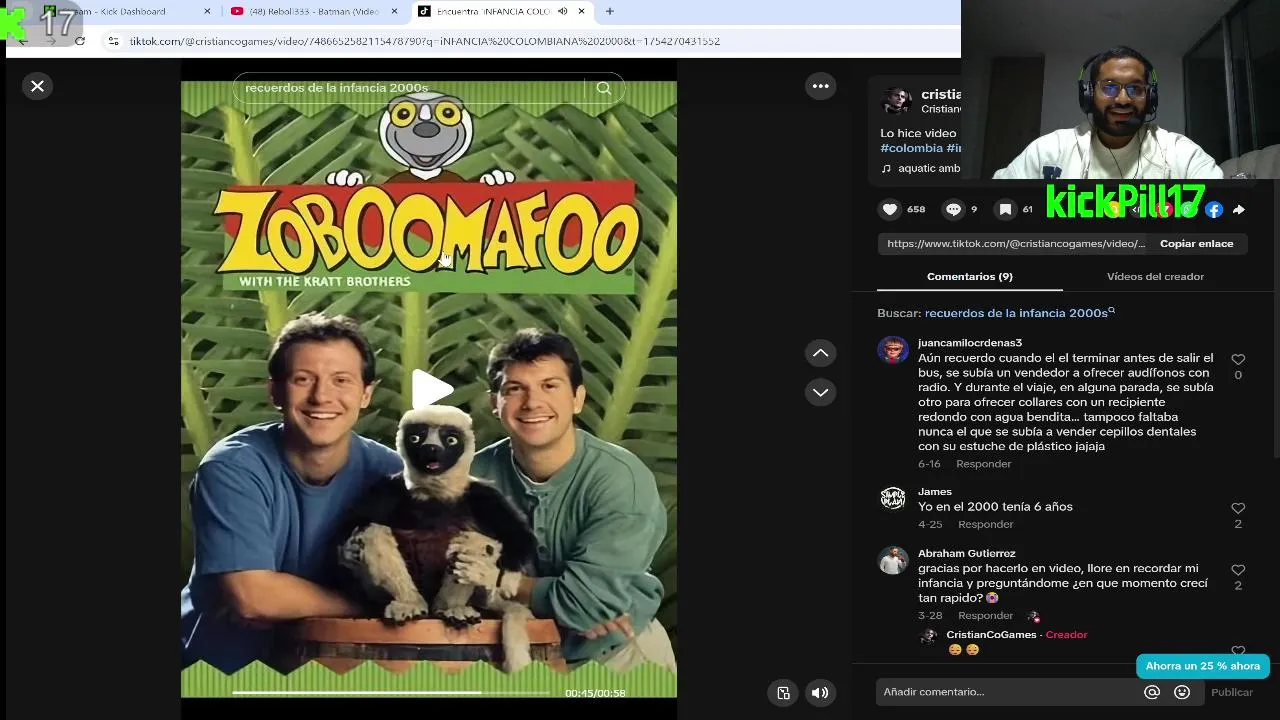Click the tiktok.com address bar URL
1280x720 pixels.
click(x=425, y=41)
